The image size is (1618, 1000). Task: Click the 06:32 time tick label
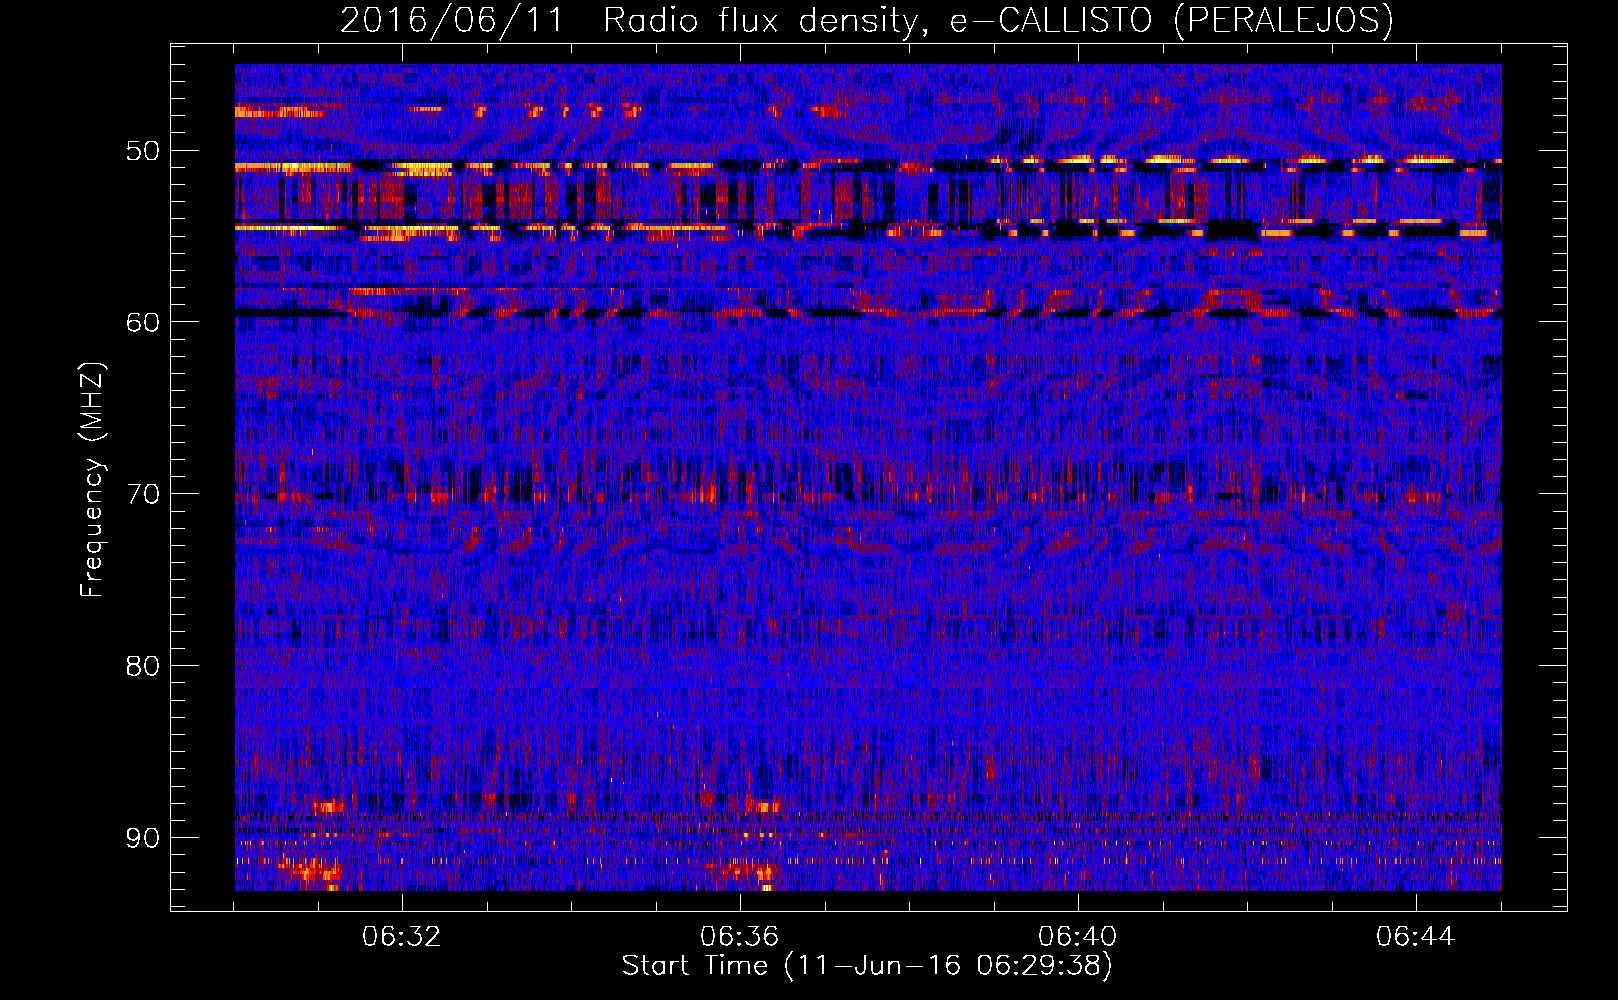(402, 937)
